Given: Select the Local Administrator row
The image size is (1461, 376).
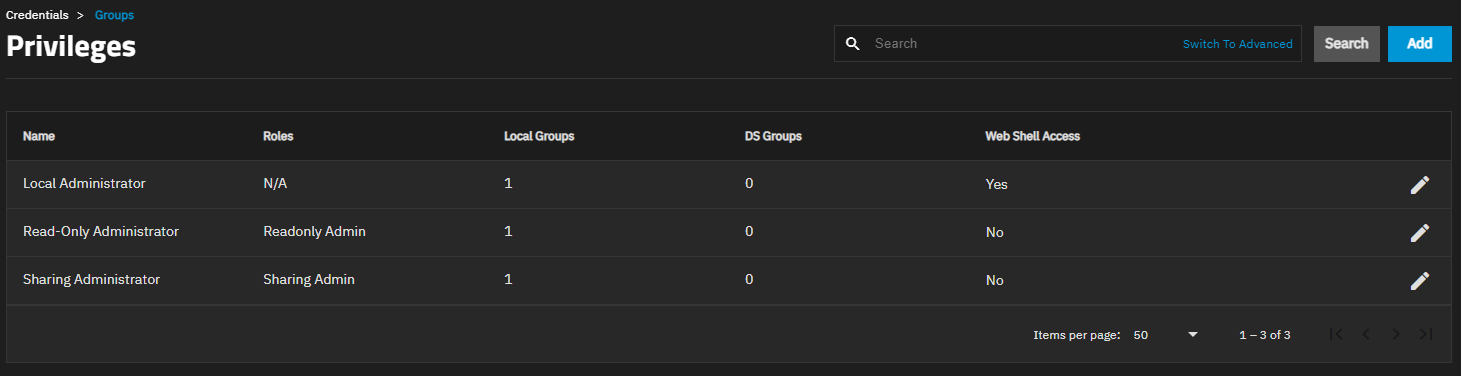Looking at the screenshot, I should point(729,185).
